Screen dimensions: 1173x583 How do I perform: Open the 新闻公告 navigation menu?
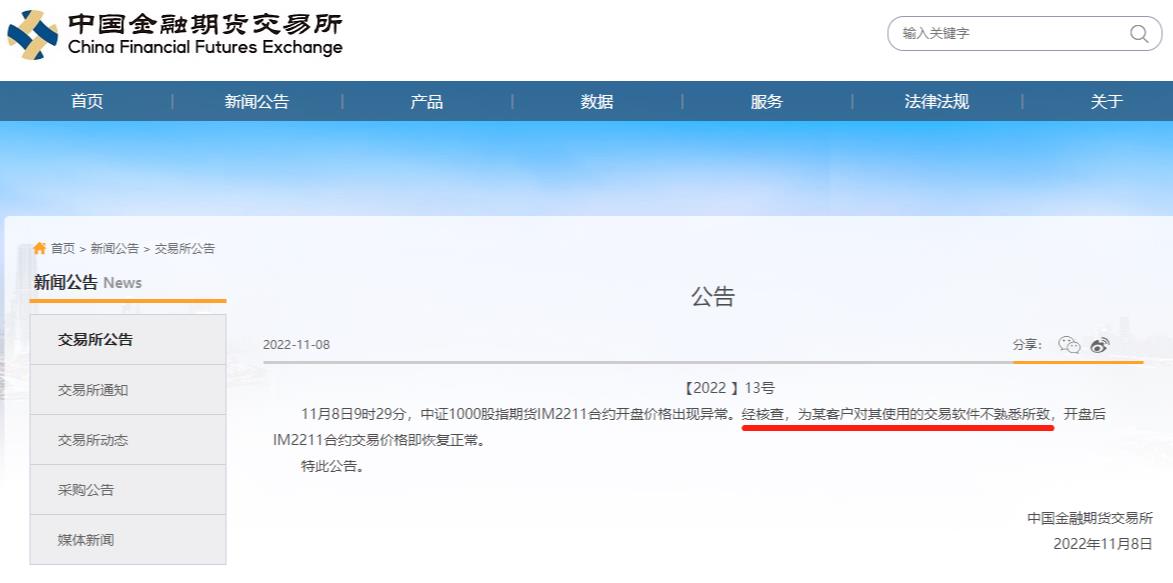(257, 101)
